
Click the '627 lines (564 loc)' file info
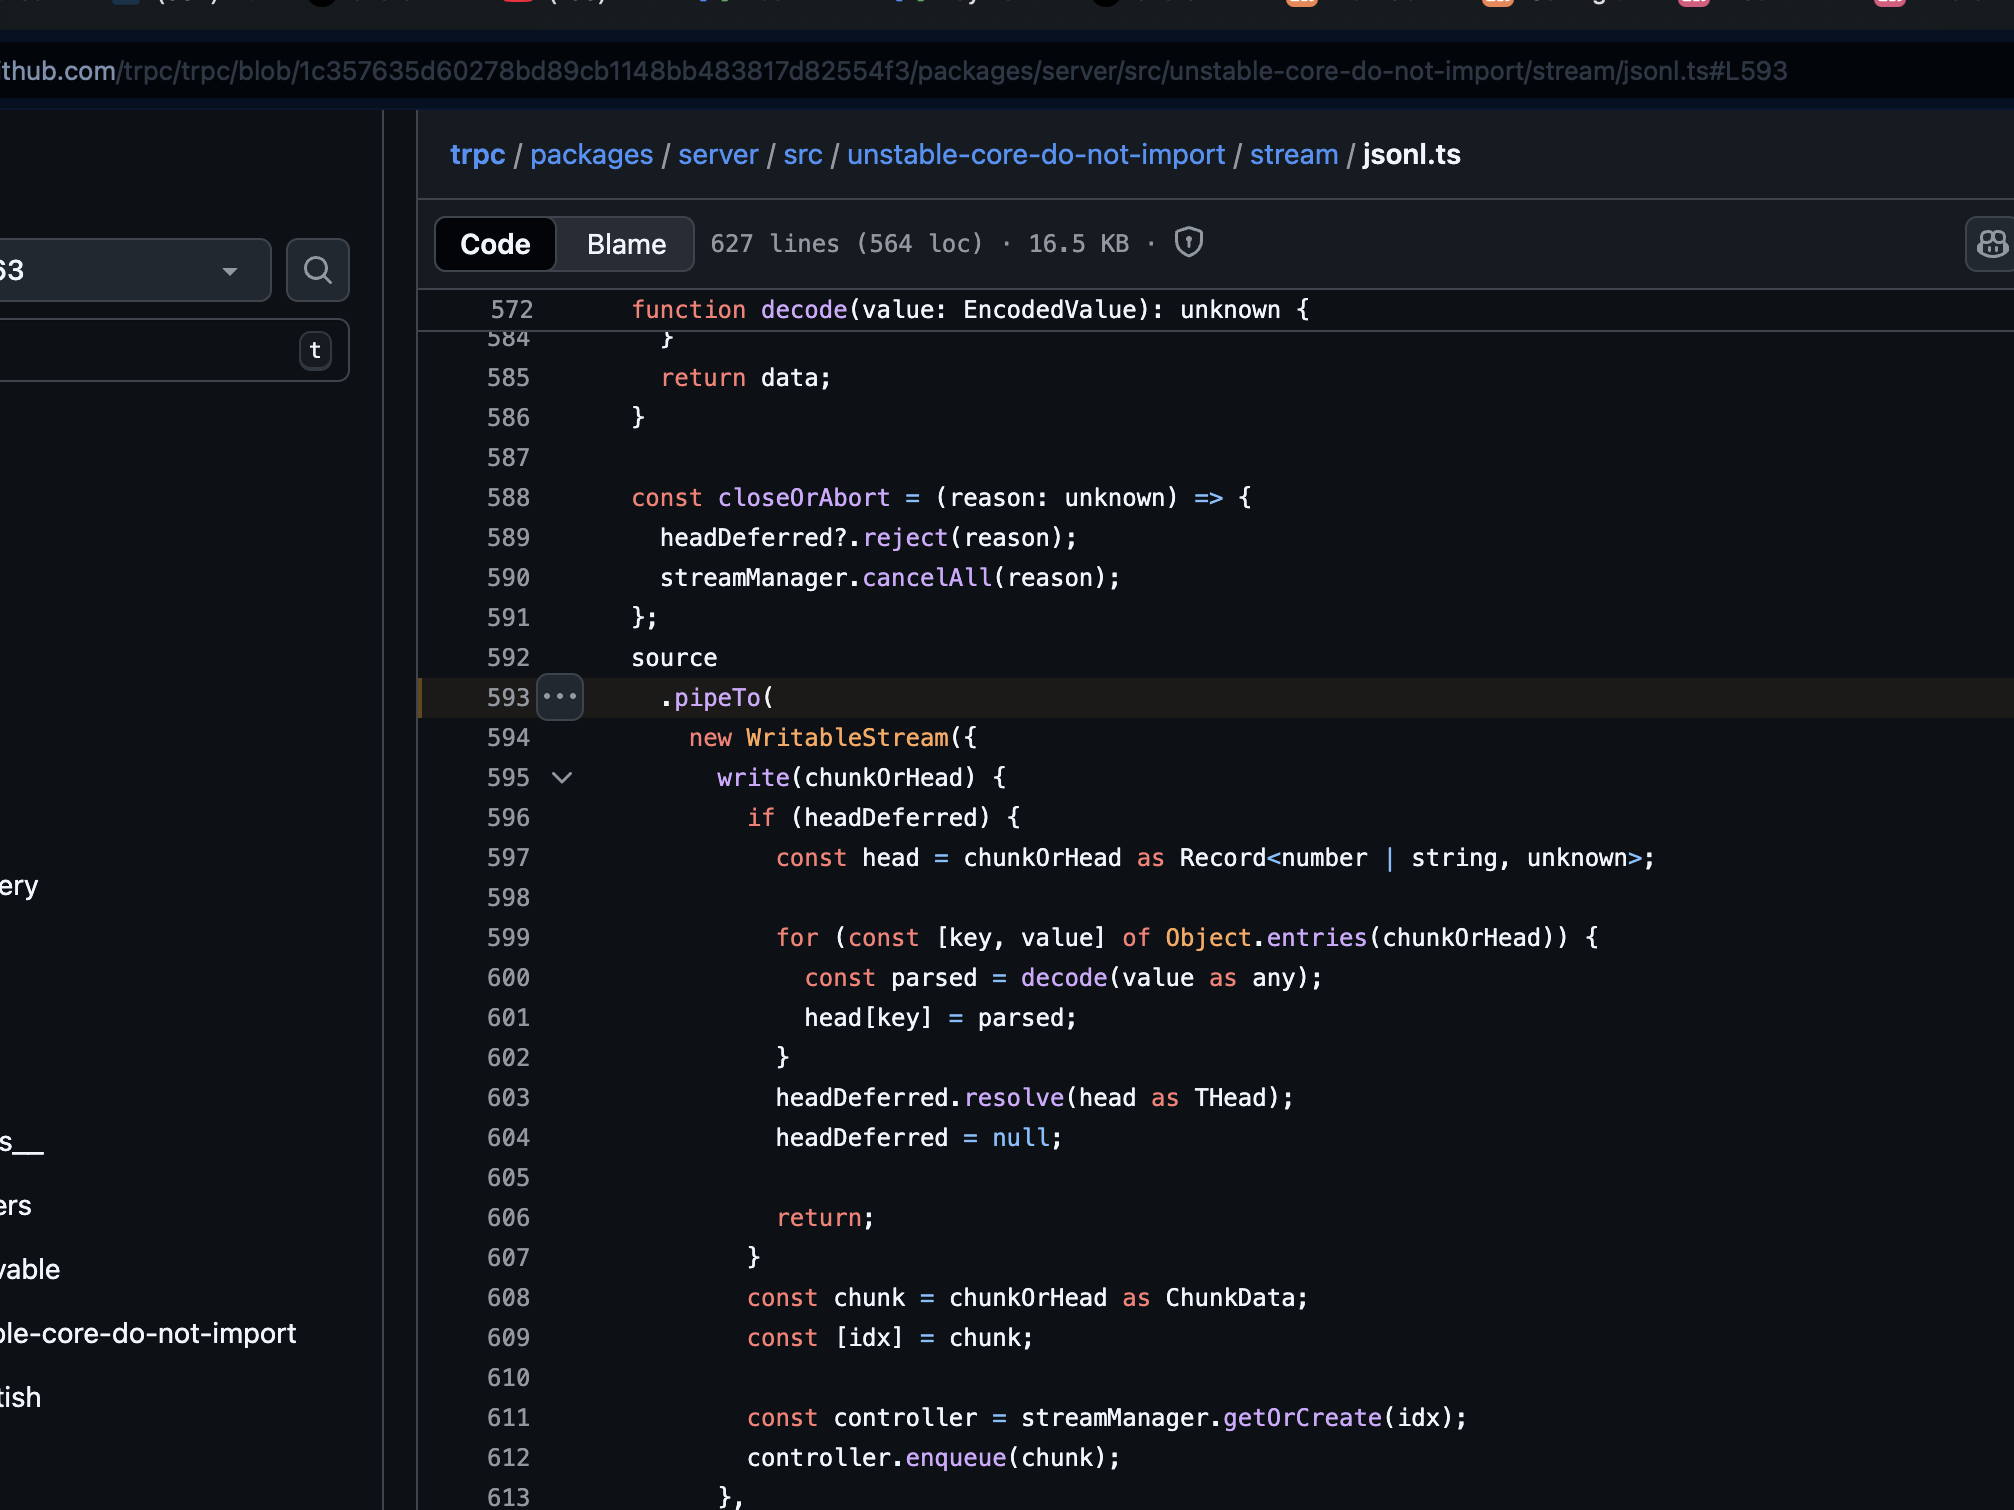[x=847, y=243]
